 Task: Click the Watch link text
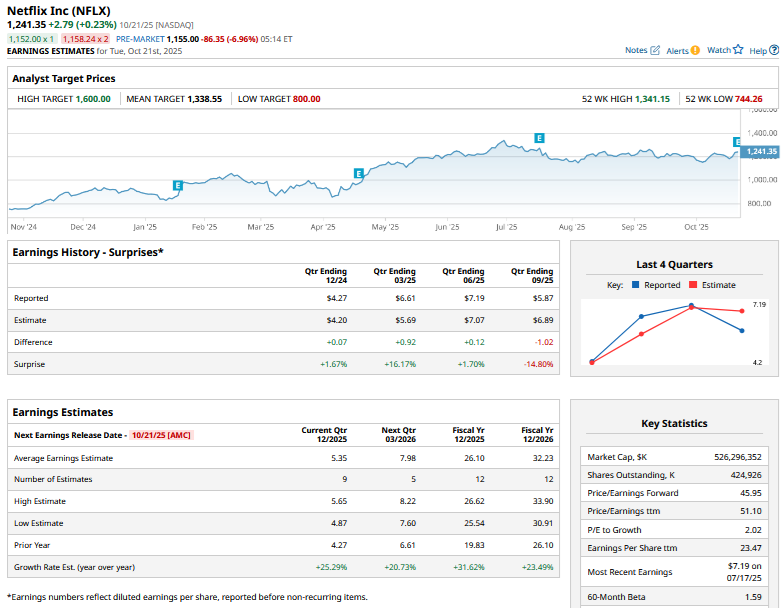click(x=718, y=50)
